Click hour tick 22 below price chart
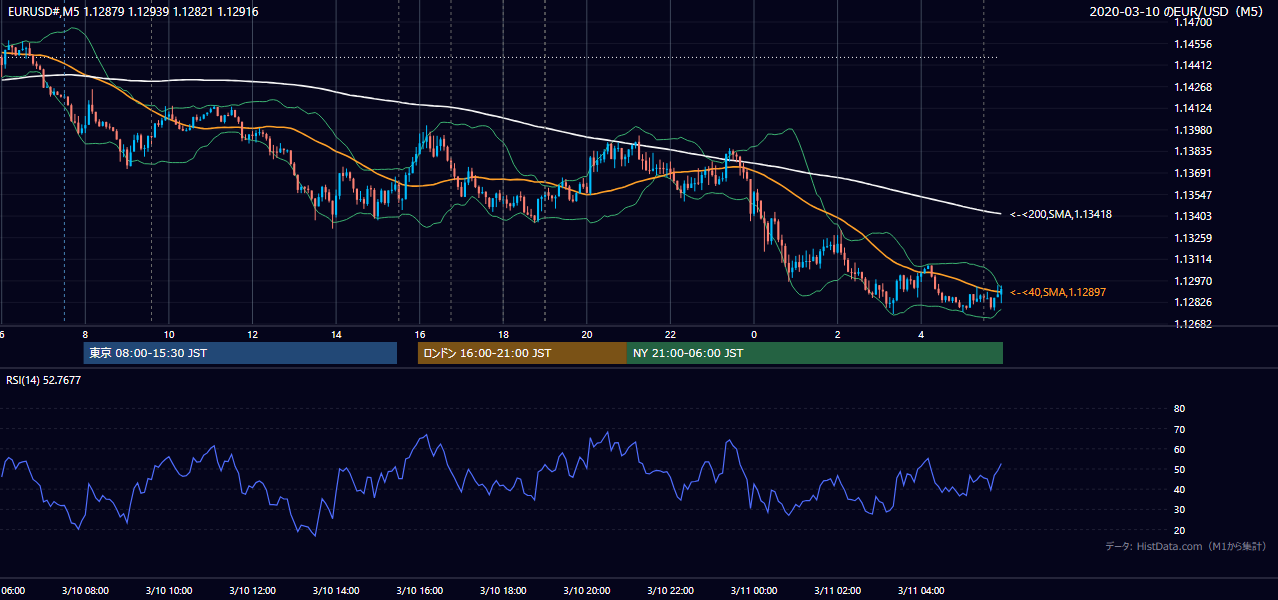 [x=670, y=334]
